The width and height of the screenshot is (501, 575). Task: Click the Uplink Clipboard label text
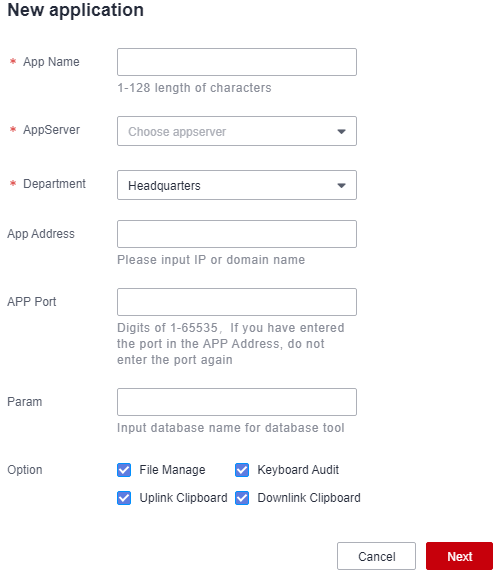[x=183, y=498]
